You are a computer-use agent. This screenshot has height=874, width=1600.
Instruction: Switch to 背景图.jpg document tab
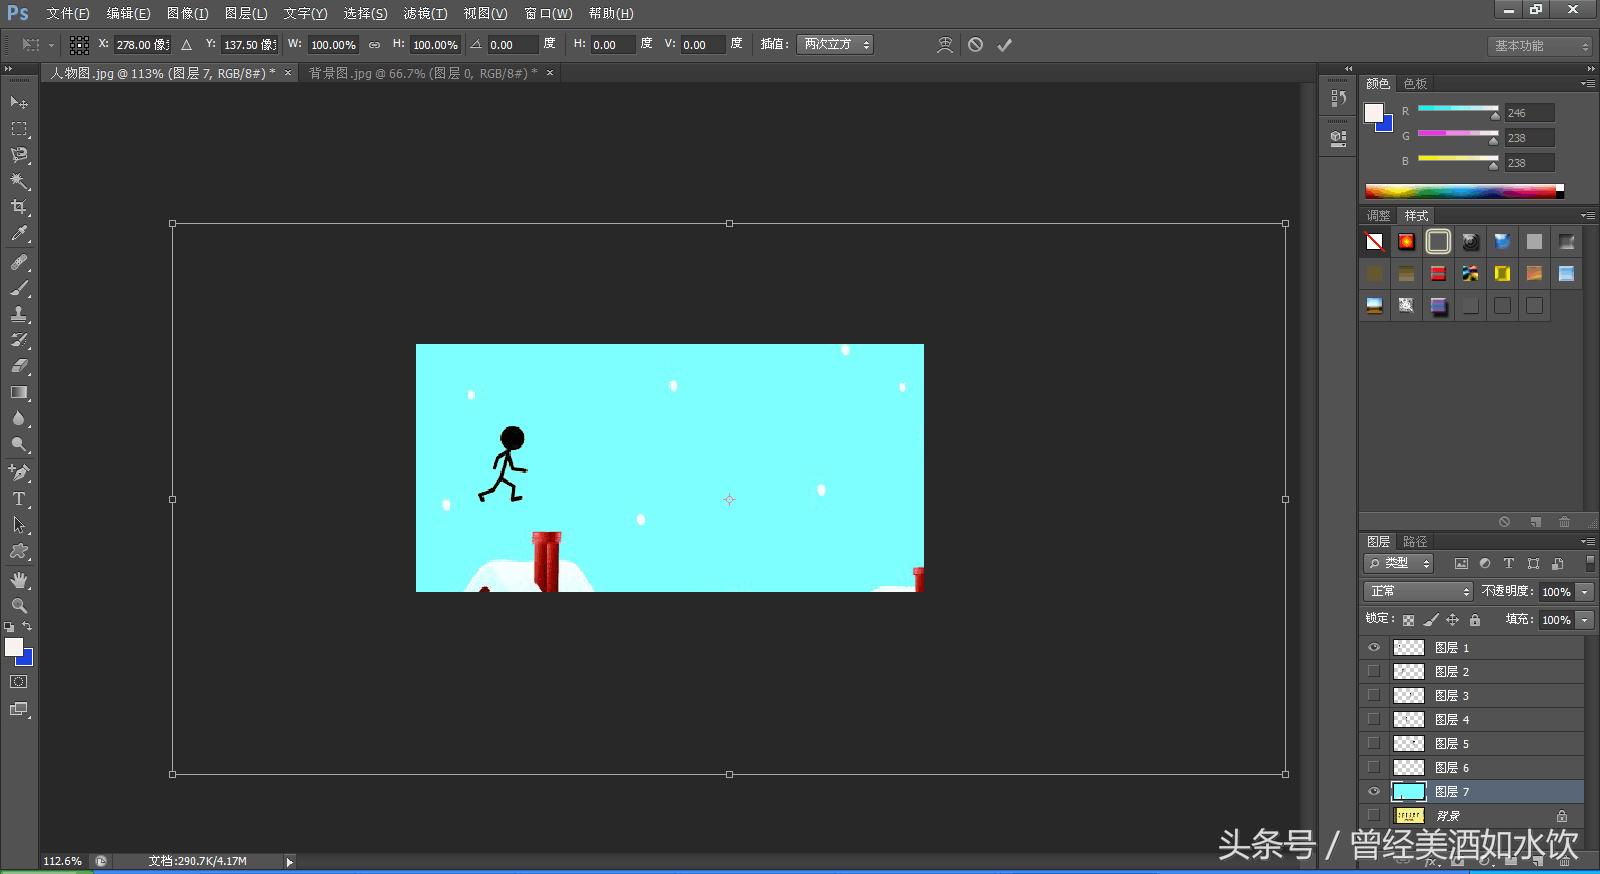(422, 73)
